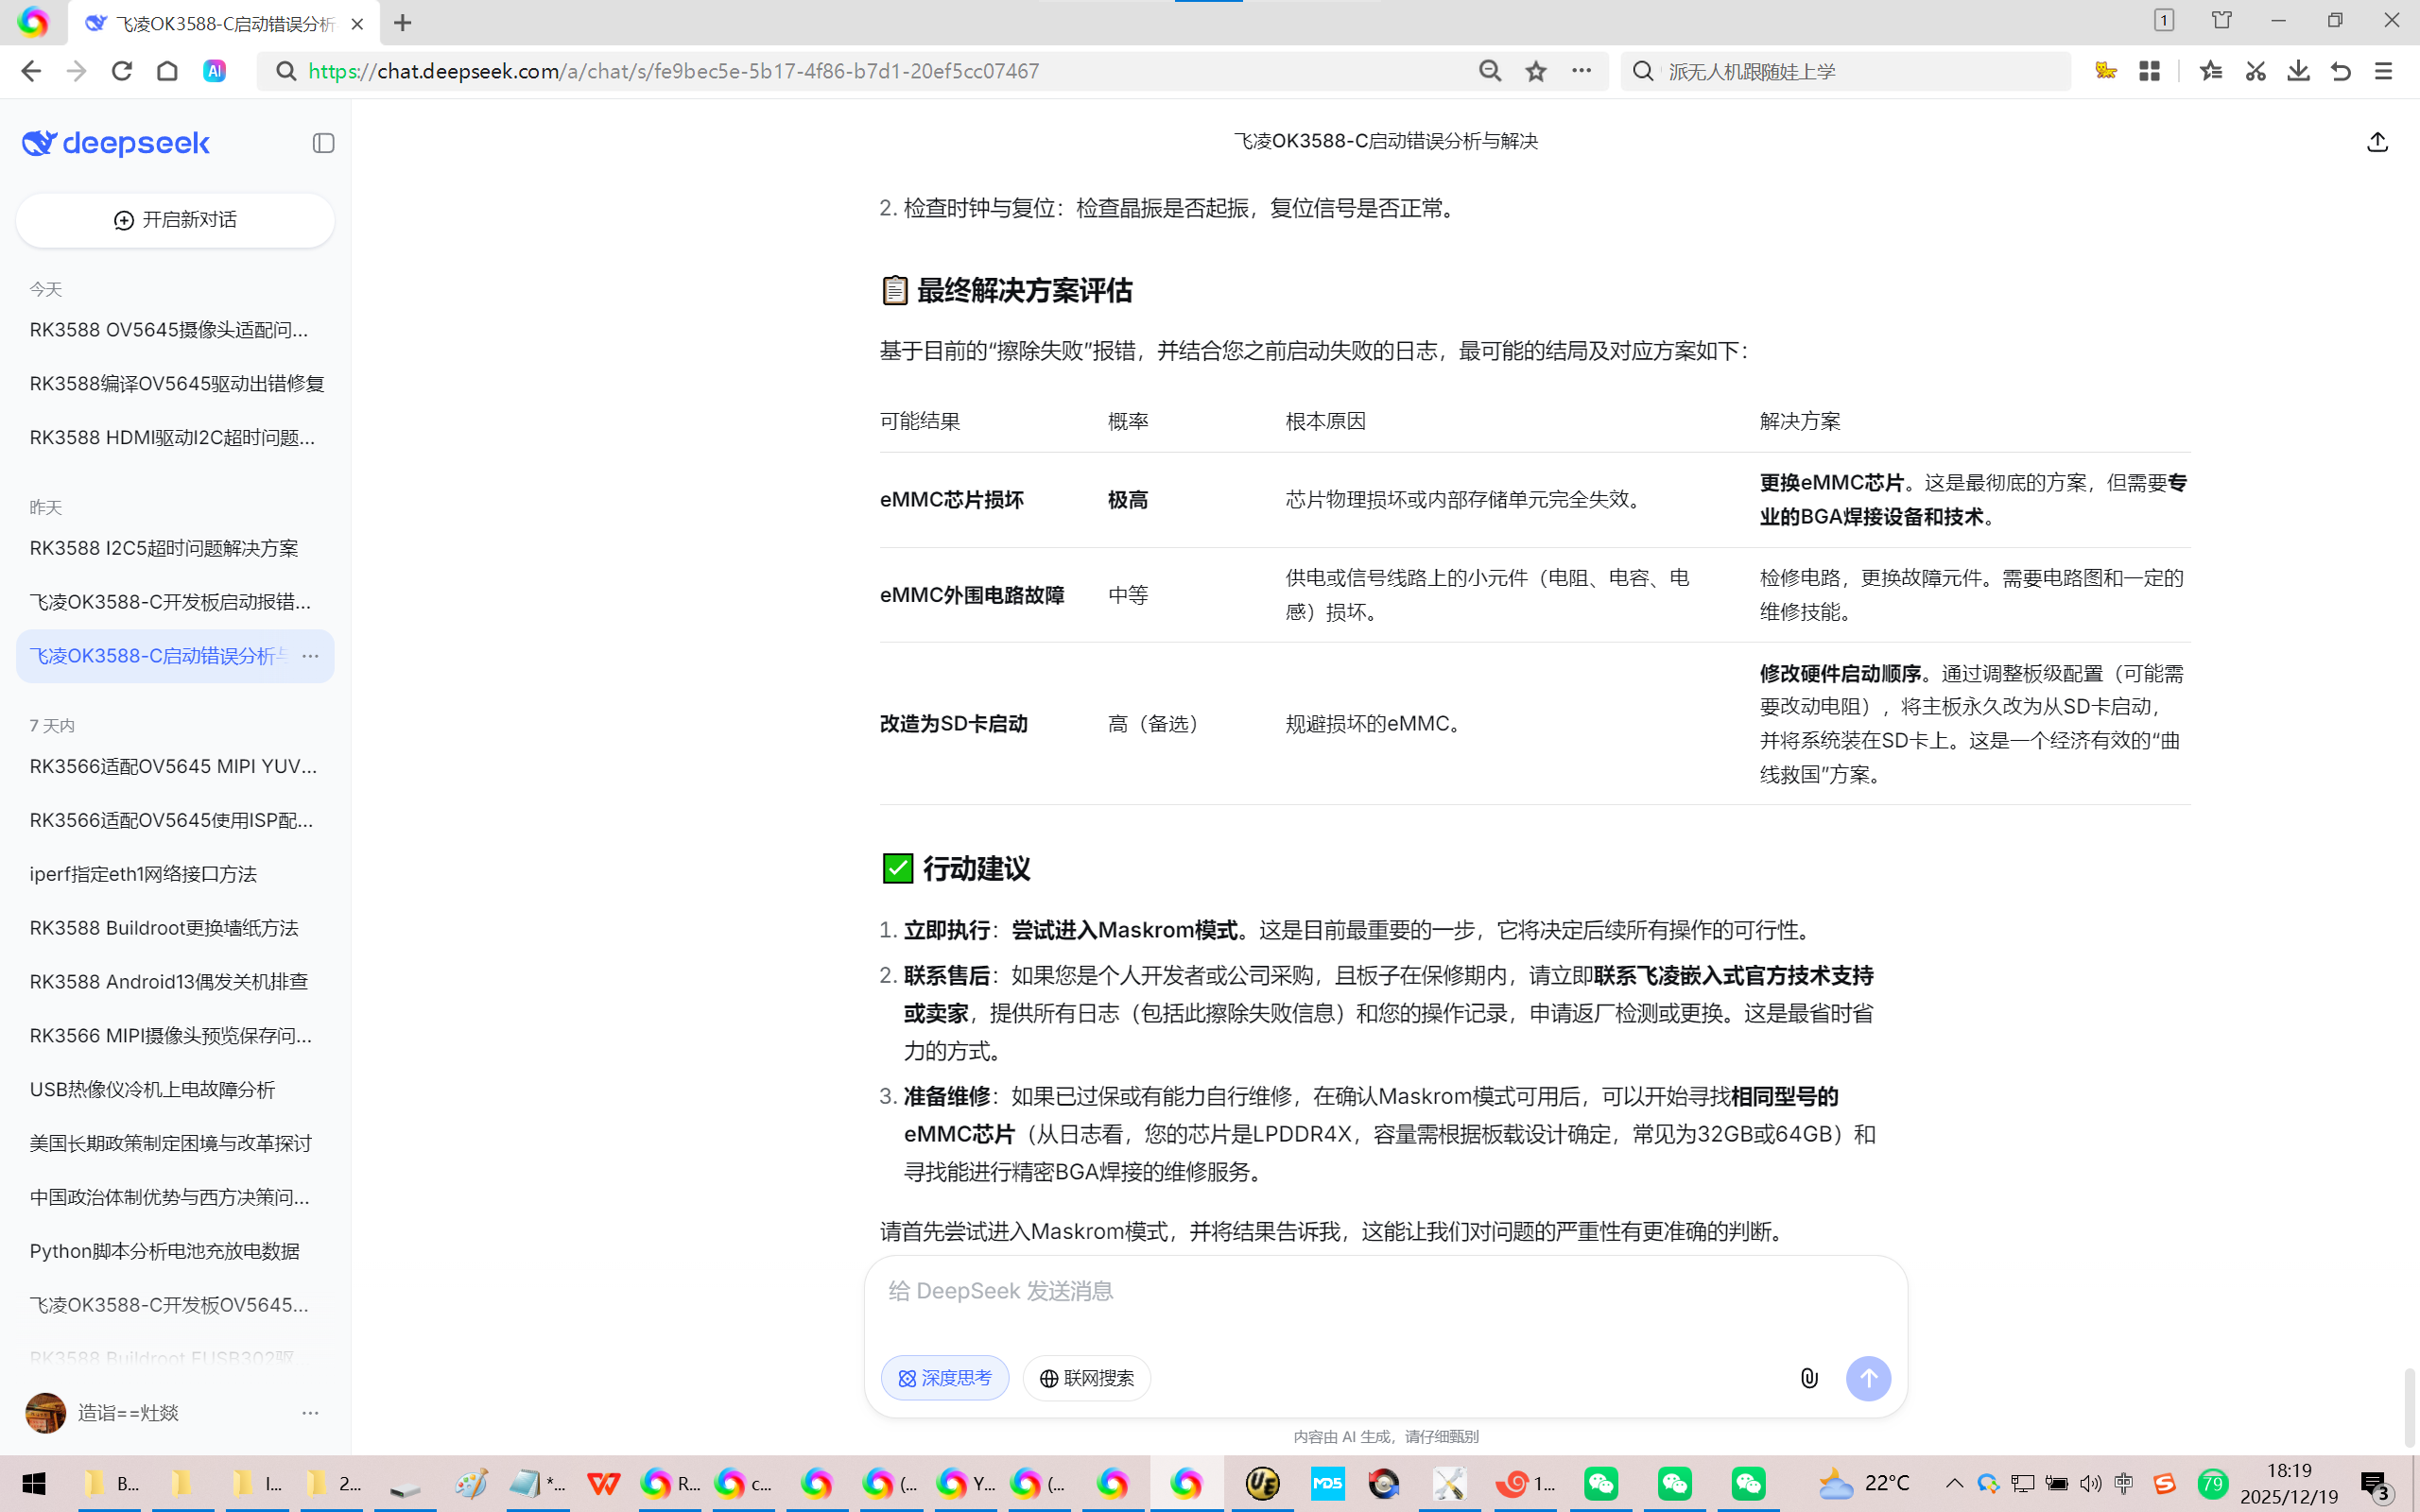The height and width of the screenshot is (1512, 2420).
Task: Bookmark page with star icon
Action: tap(1536, 71)
